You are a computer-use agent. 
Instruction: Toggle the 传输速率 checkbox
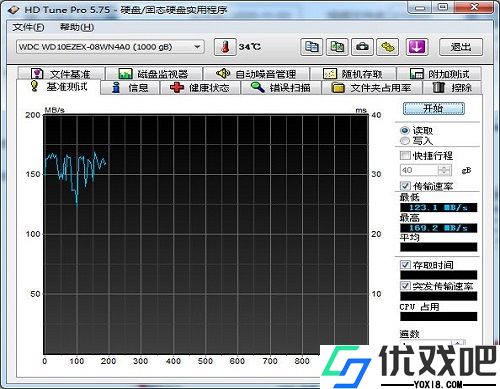405,186
